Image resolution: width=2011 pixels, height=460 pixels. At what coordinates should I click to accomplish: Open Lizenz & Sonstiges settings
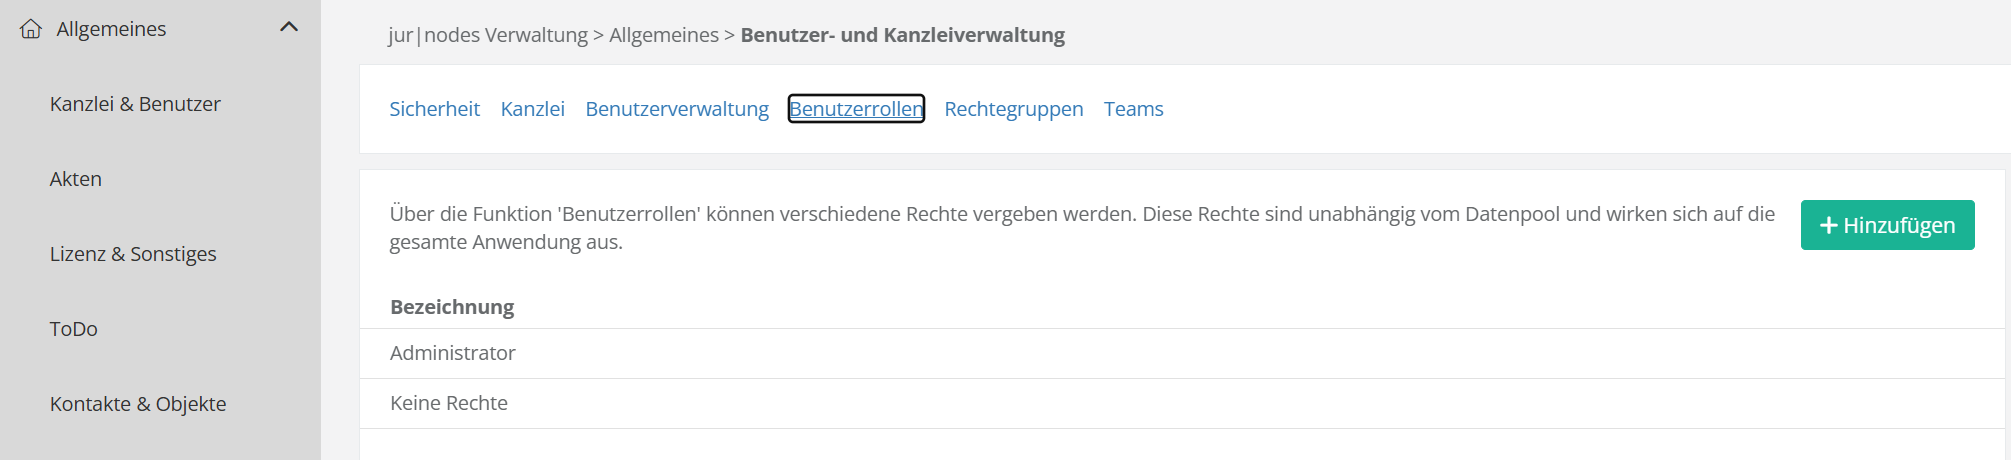point(133,254)
